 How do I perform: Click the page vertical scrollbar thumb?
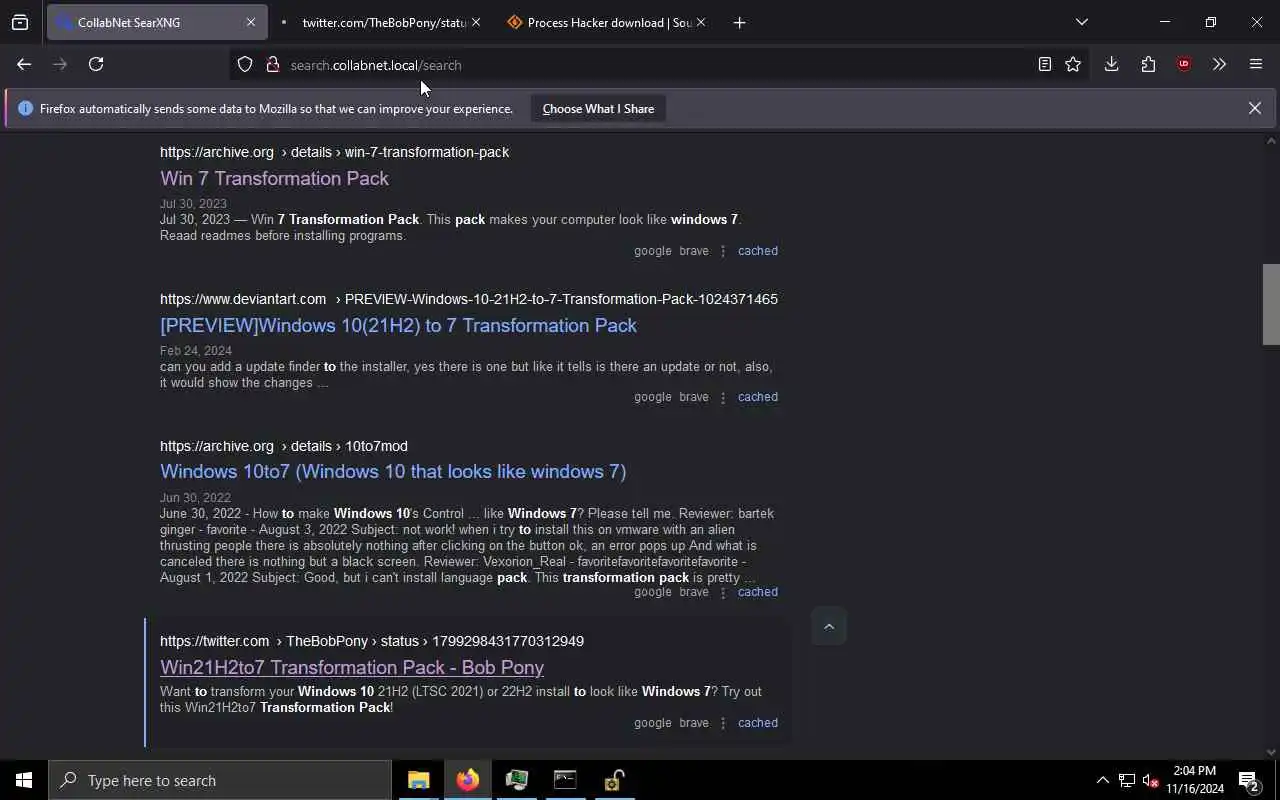pyautogui.click(x=1271, y=305)
